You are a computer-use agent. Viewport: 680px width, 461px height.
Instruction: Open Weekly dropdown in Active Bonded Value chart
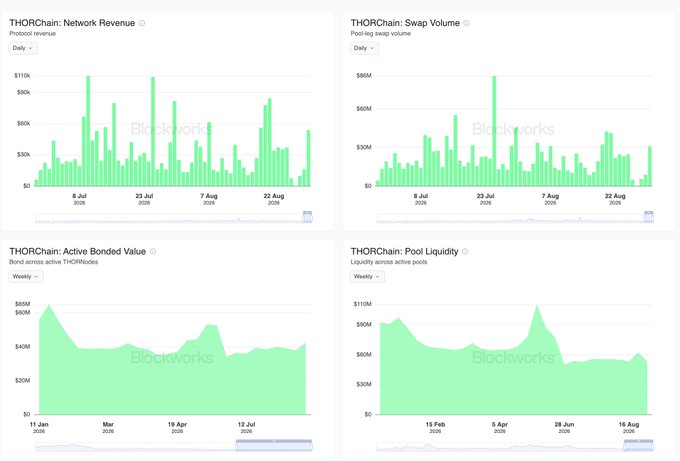click(x=26, y=276)
